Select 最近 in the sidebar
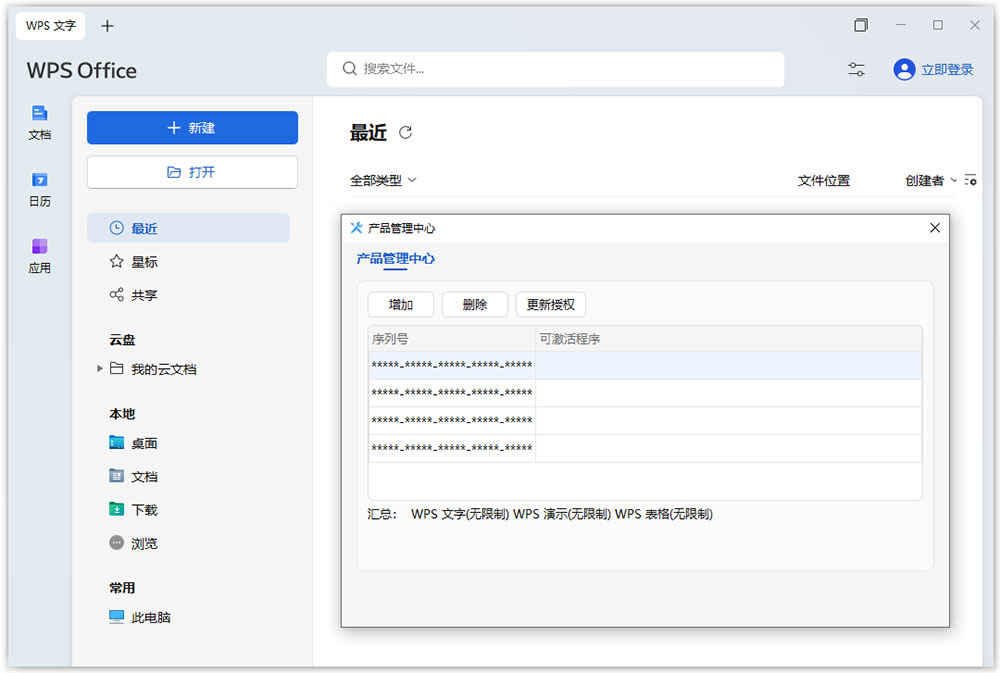The height and width of the screenshot is (673, 1000). tap(188, 228)
